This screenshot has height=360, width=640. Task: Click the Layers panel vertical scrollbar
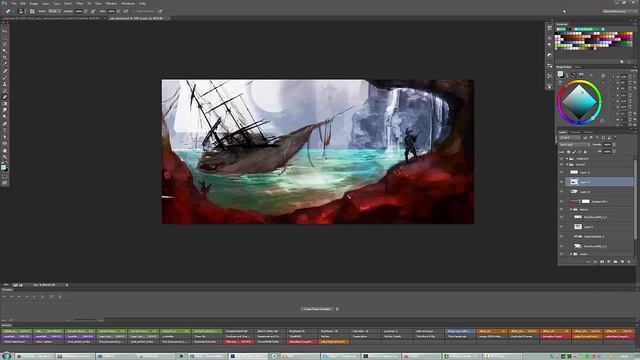point(635,200)
